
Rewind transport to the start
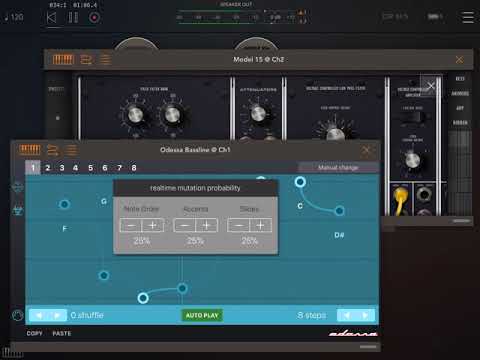51,17
